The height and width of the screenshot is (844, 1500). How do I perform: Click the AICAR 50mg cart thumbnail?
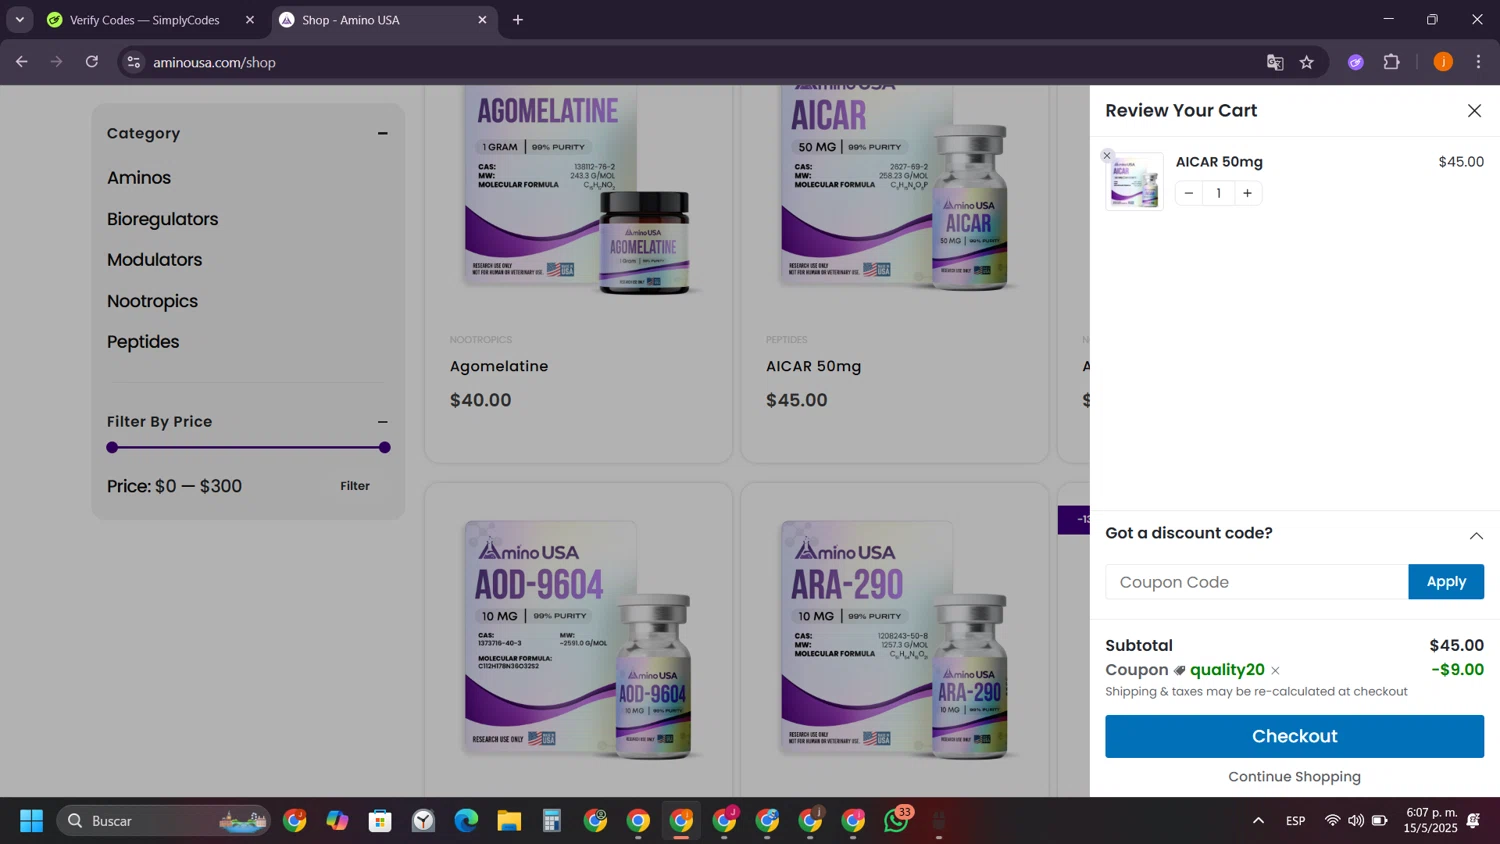point(1134,181)
